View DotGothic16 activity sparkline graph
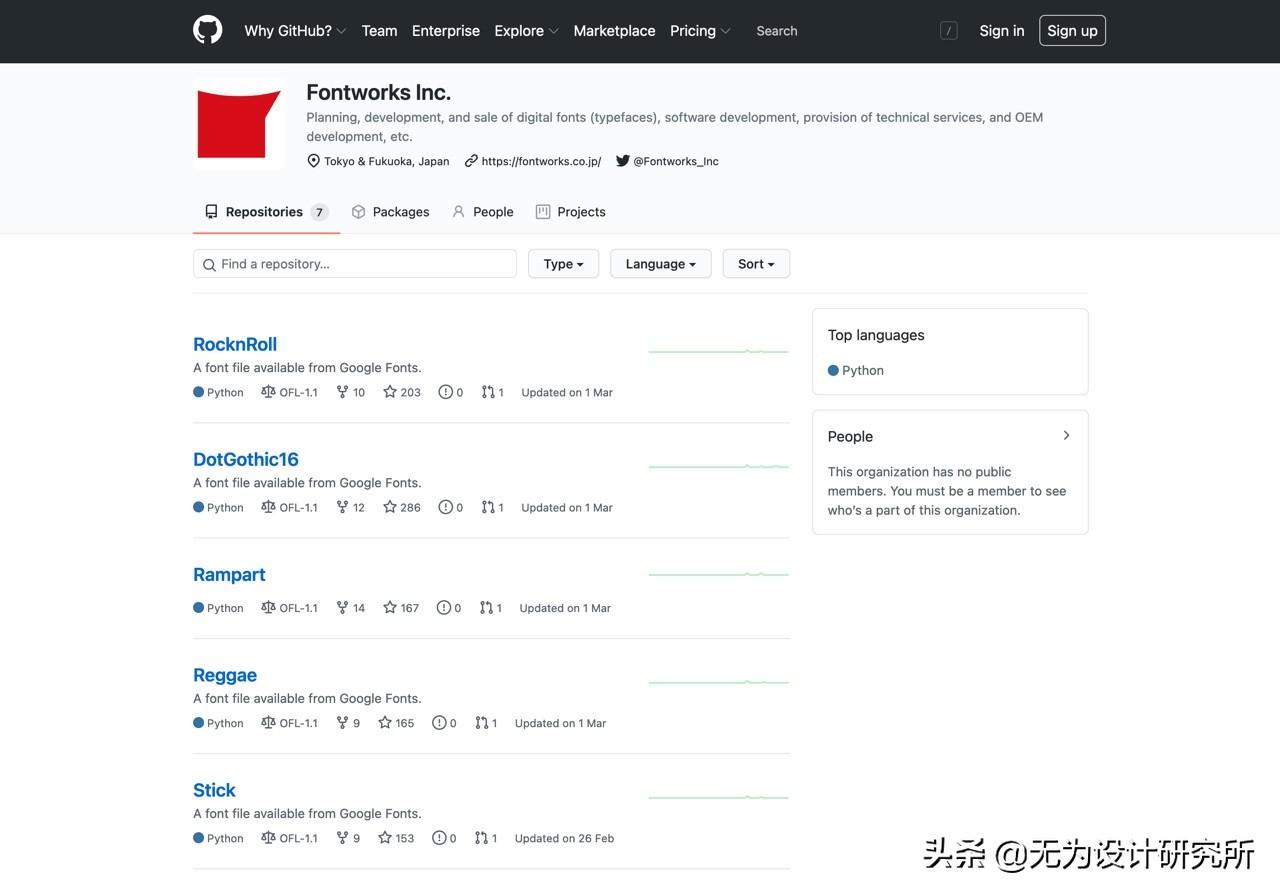 coord(718,466)
